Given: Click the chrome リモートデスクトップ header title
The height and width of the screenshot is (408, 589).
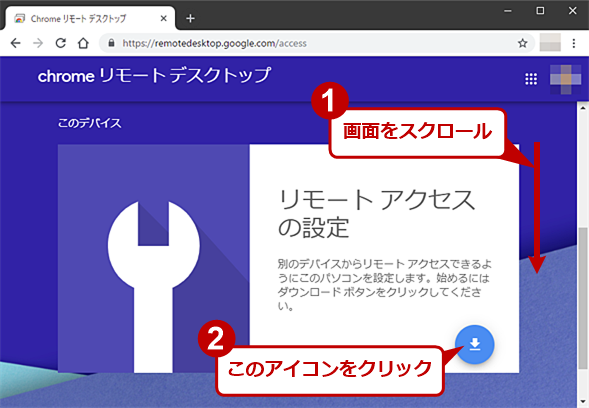Looking at the screenshot, I should (154, 76).
